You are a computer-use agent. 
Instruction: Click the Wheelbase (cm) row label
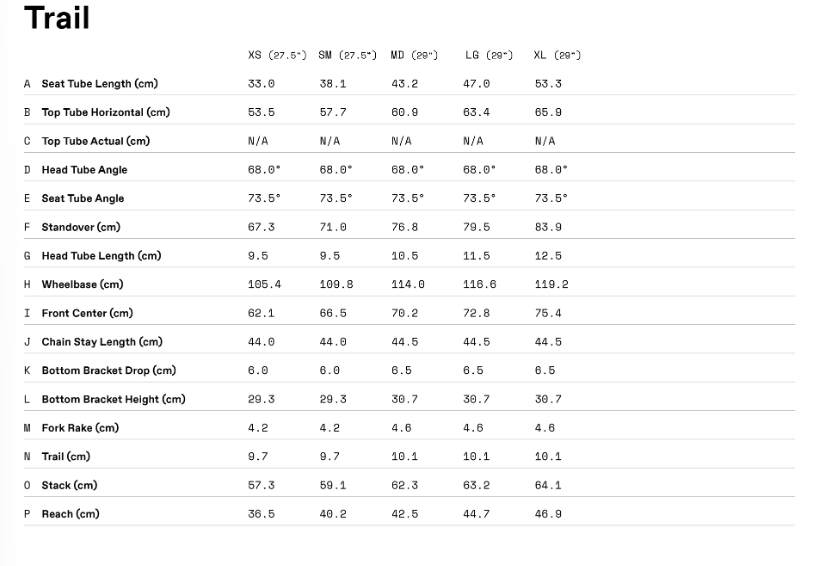(82, 285)
